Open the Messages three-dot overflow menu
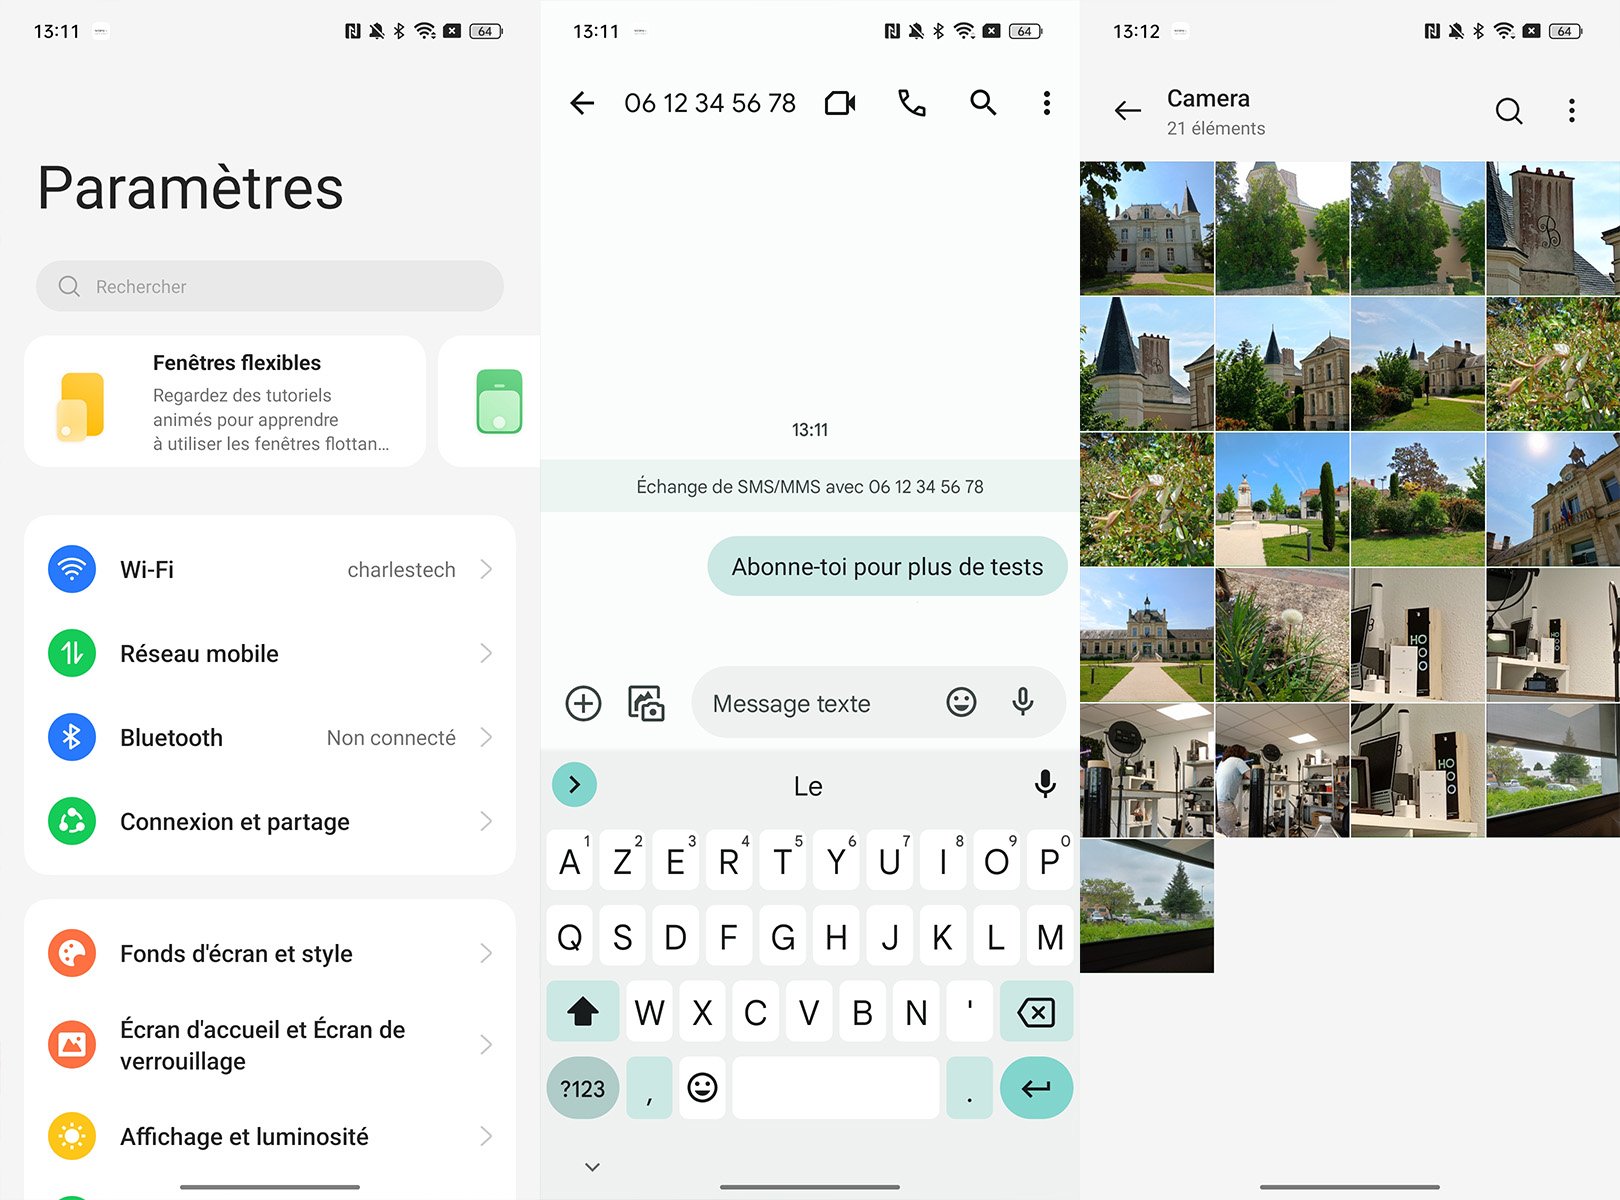The height and width of the screenshot is (1200, 1620). (1047, 103)
